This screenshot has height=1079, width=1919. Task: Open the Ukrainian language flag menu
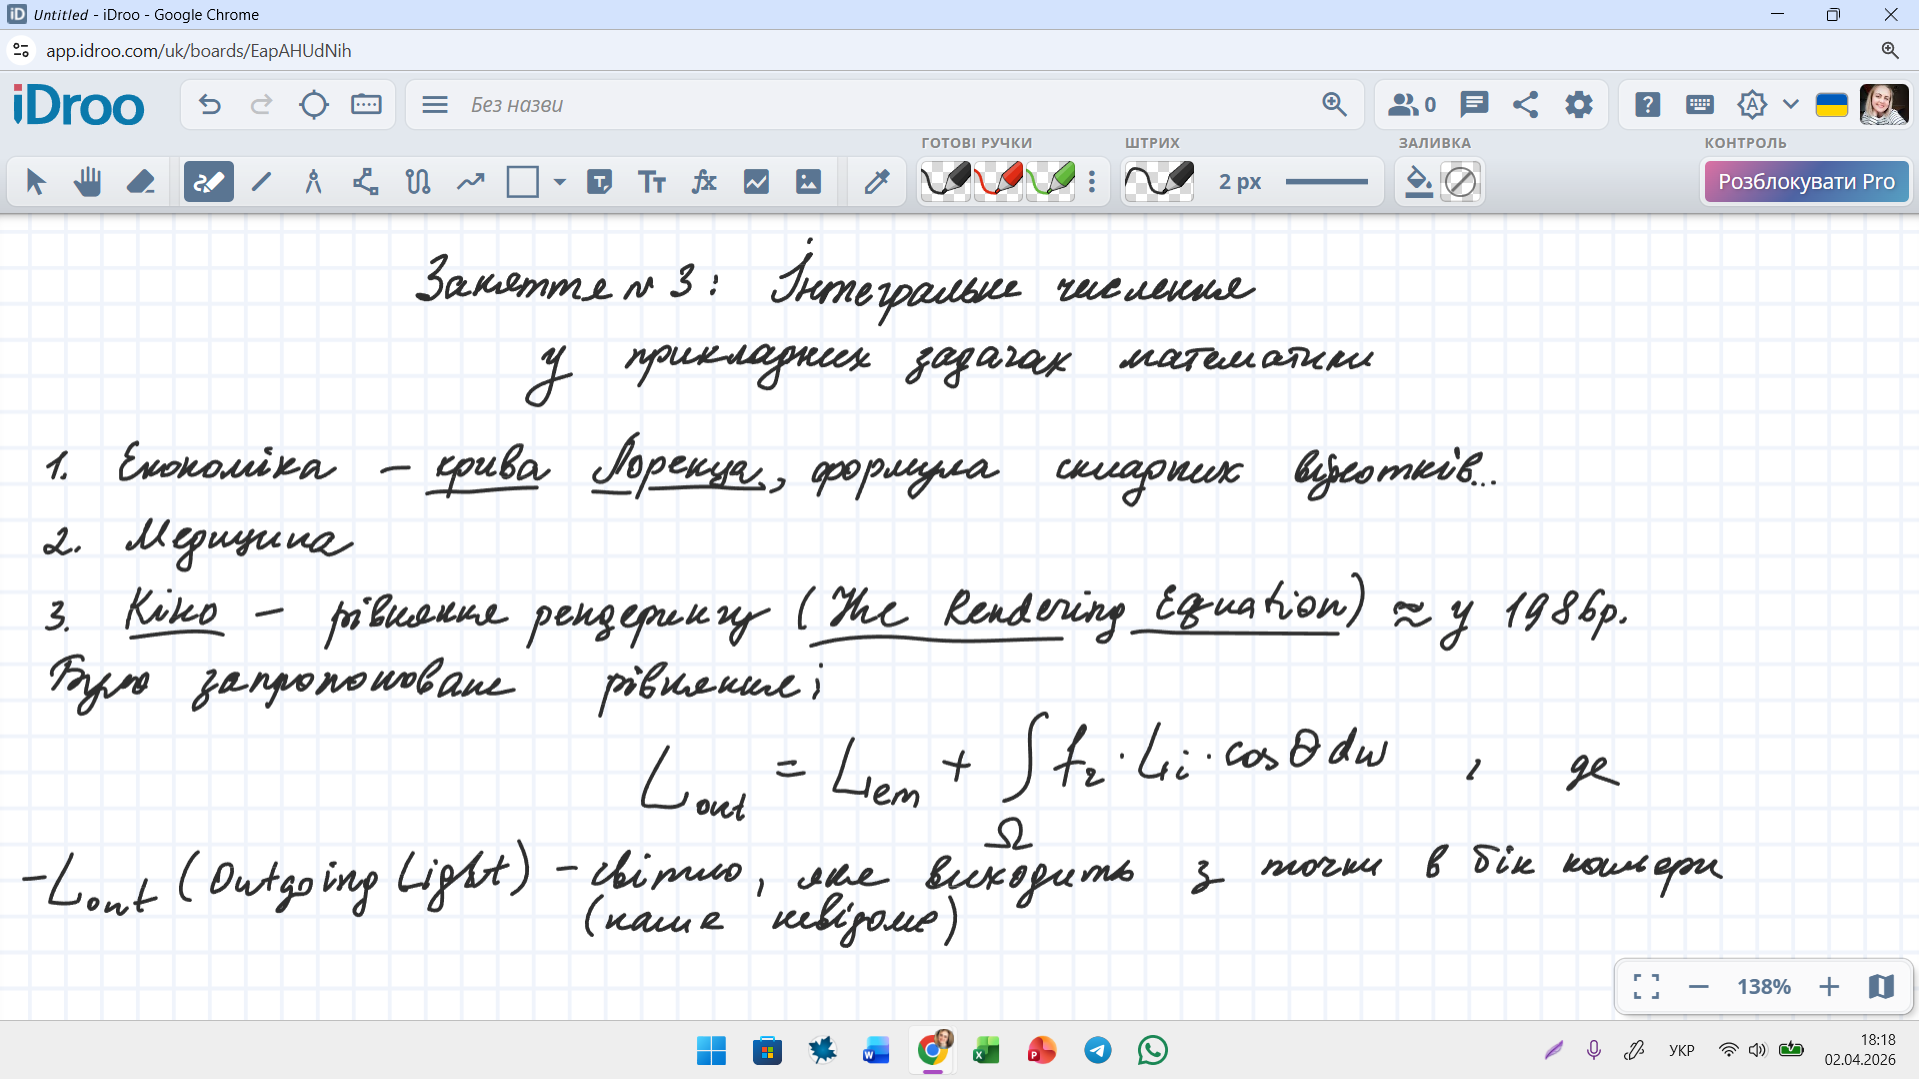1831,105
